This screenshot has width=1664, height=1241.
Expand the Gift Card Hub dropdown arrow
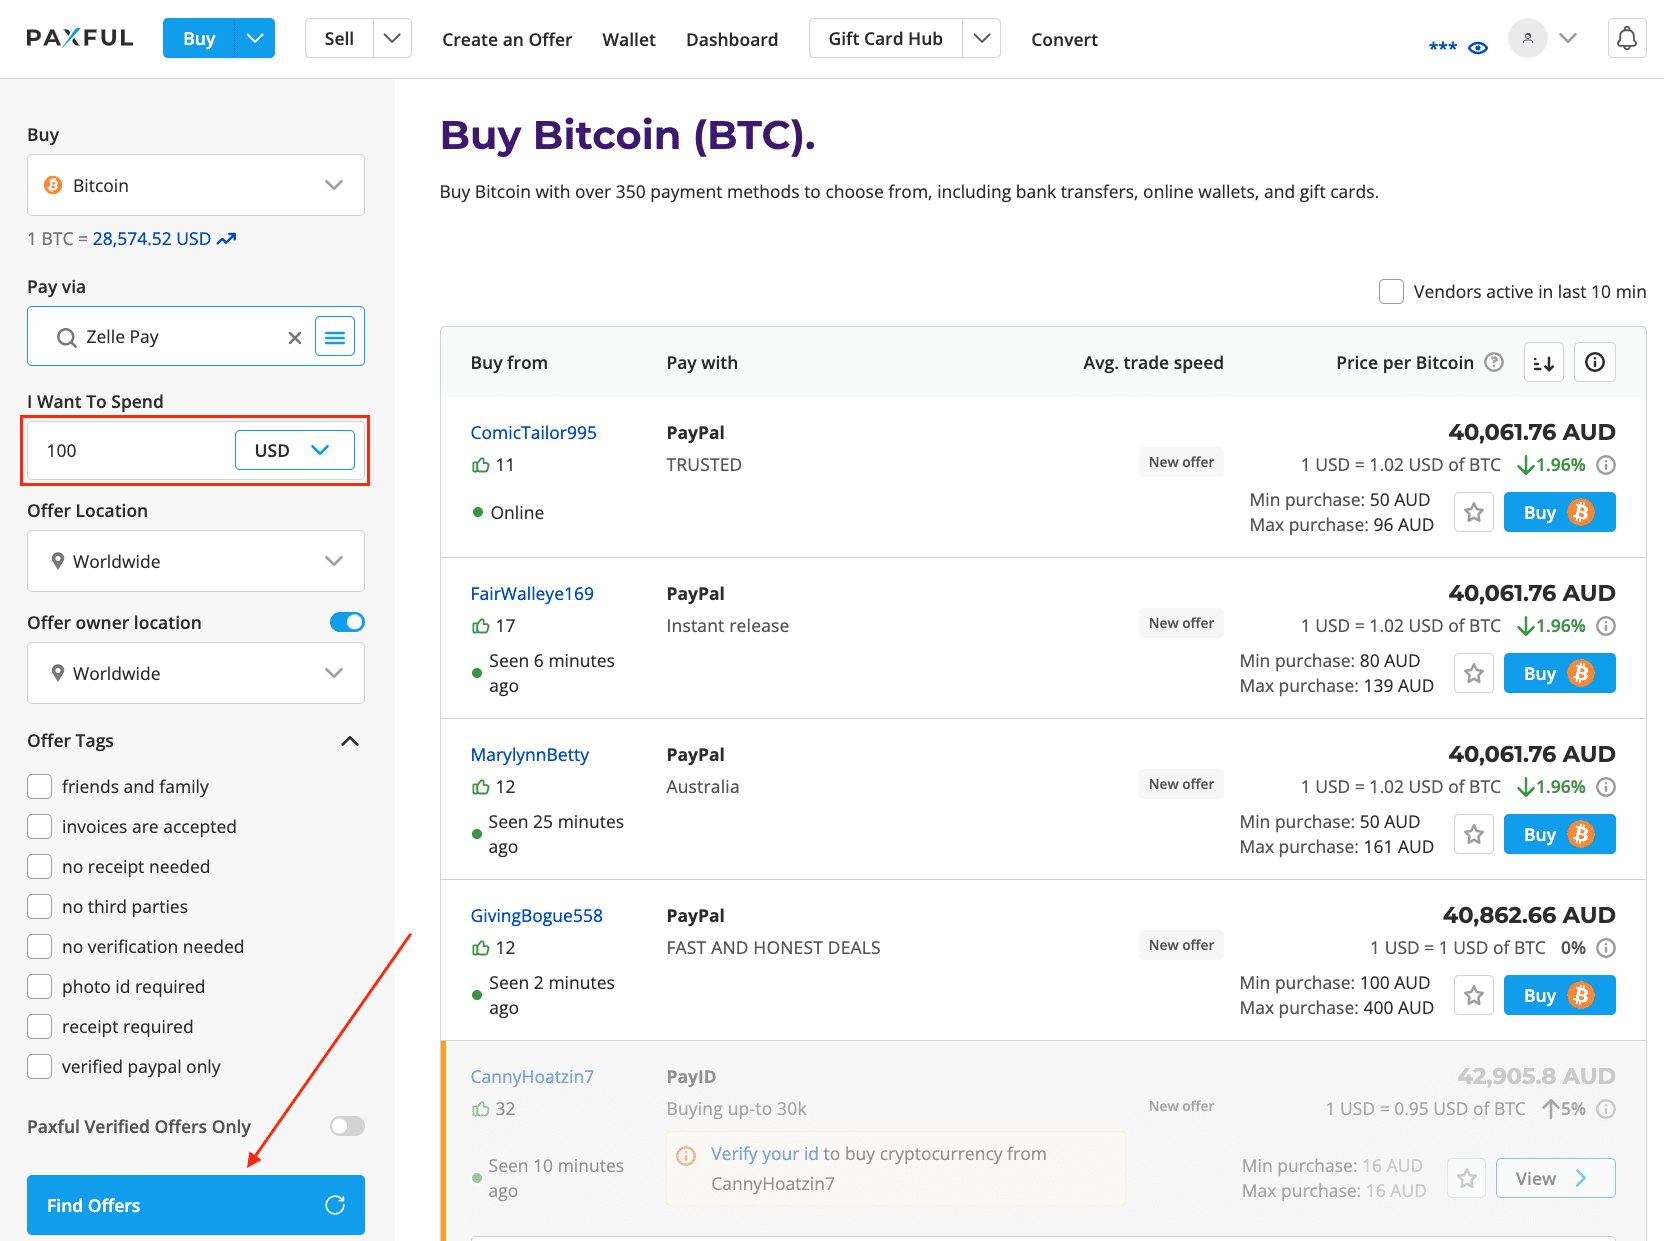(x=982, y=38)
